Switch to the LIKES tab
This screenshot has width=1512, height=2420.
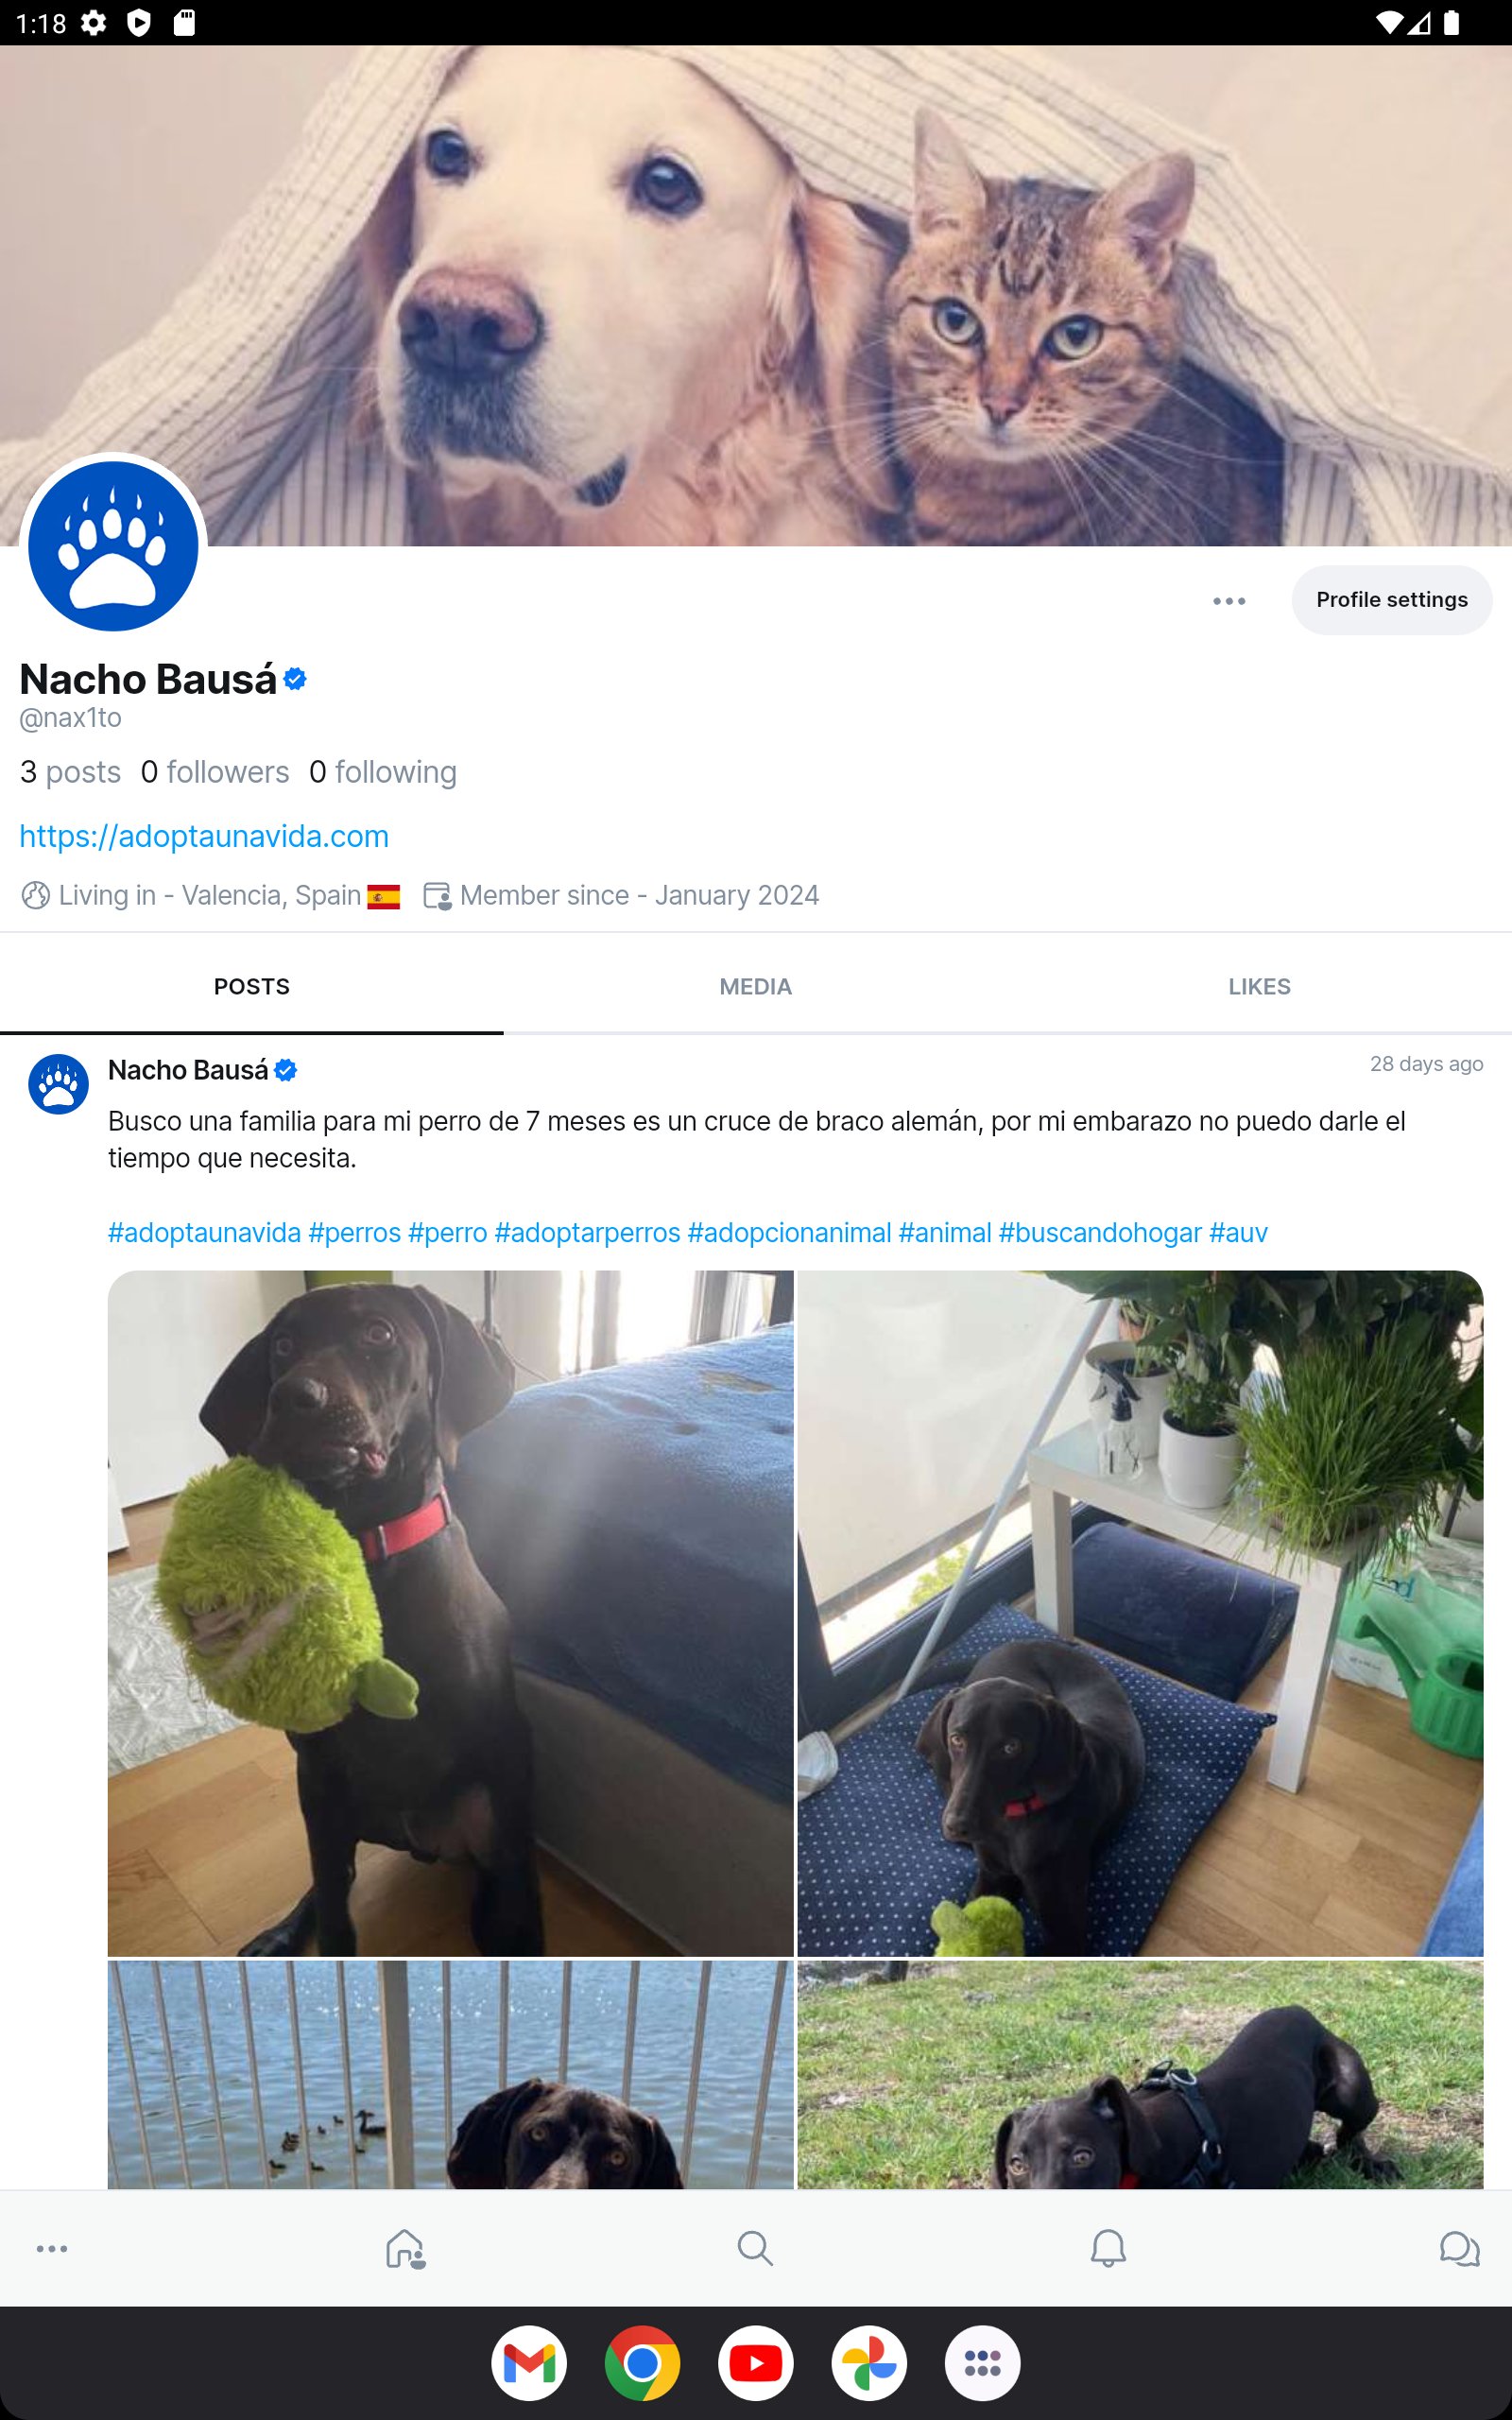1260,986
